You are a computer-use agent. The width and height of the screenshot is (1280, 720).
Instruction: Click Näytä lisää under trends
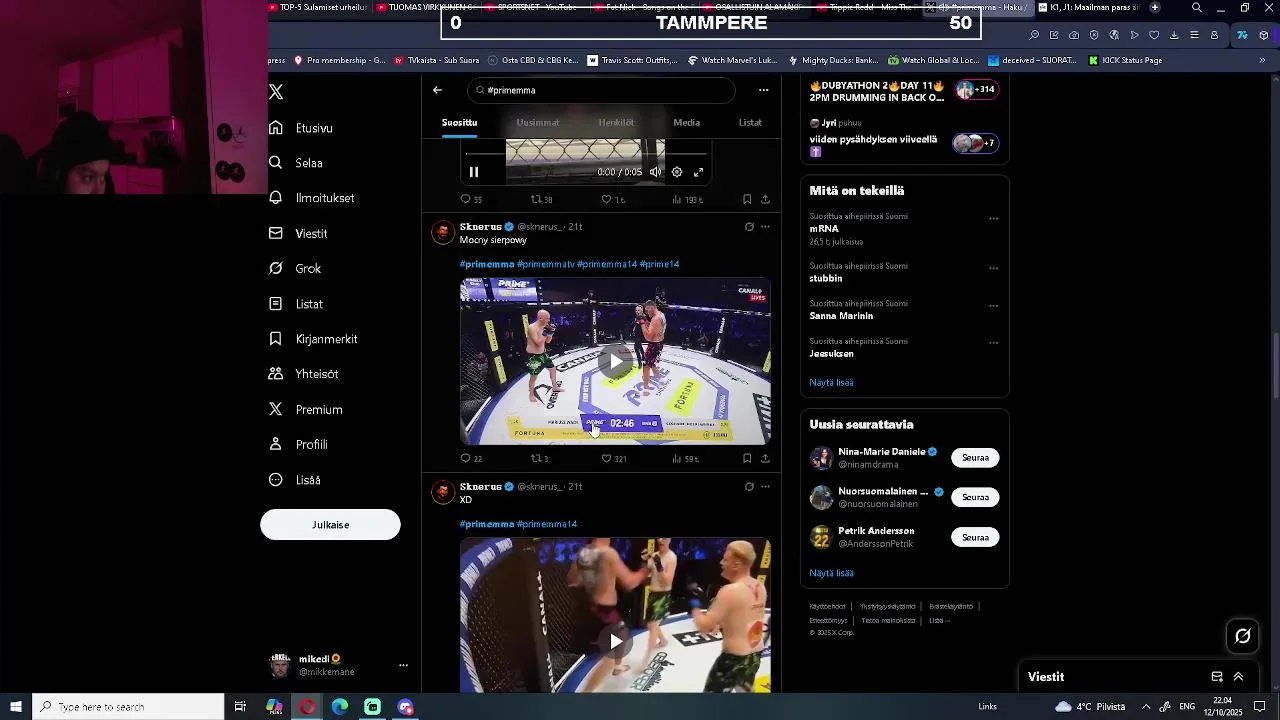(831, 382)
